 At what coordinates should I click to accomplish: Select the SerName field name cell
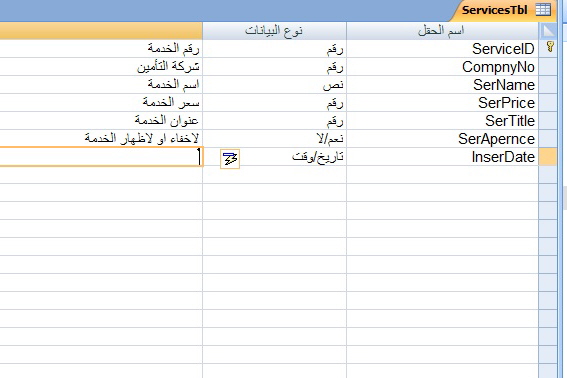[443, 85]
